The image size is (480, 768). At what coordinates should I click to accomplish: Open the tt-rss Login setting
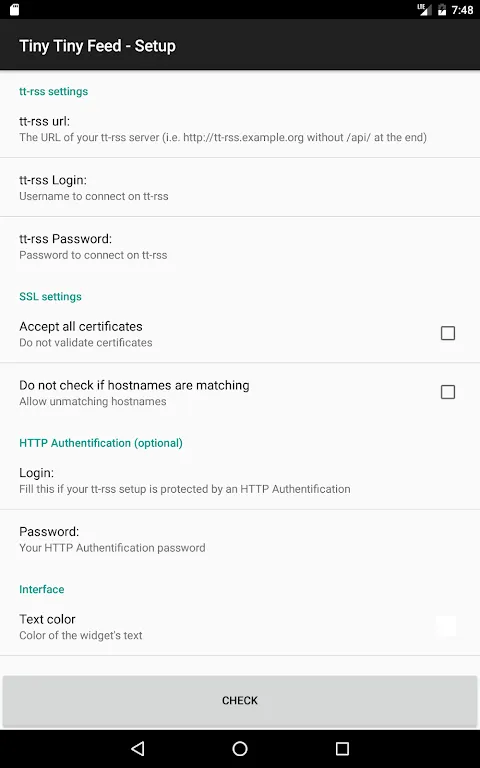point(240,187)
